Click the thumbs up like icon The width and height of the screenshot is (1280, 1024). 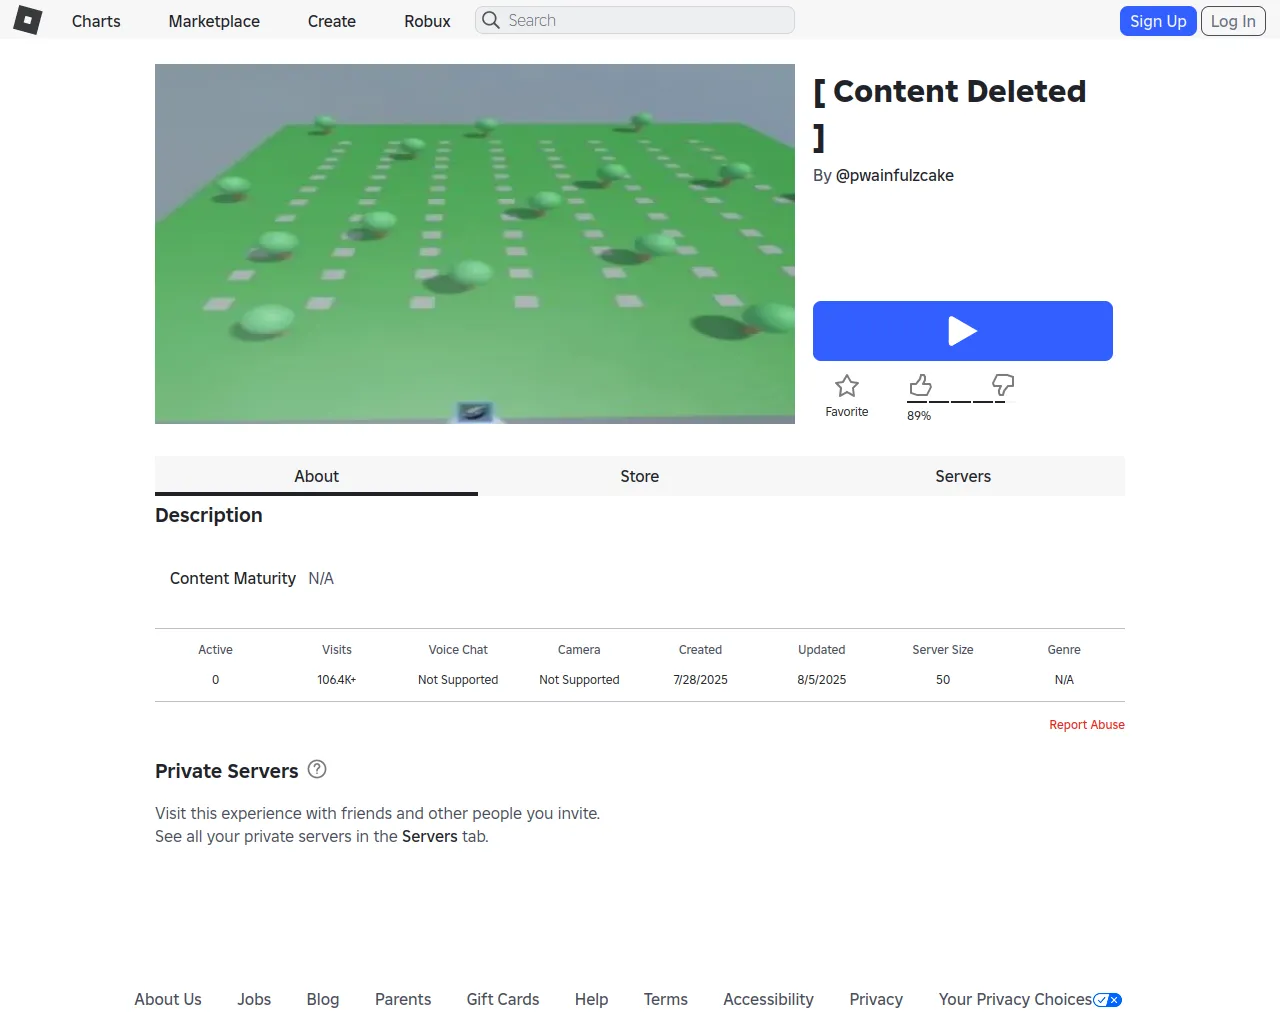coord(921,385)
